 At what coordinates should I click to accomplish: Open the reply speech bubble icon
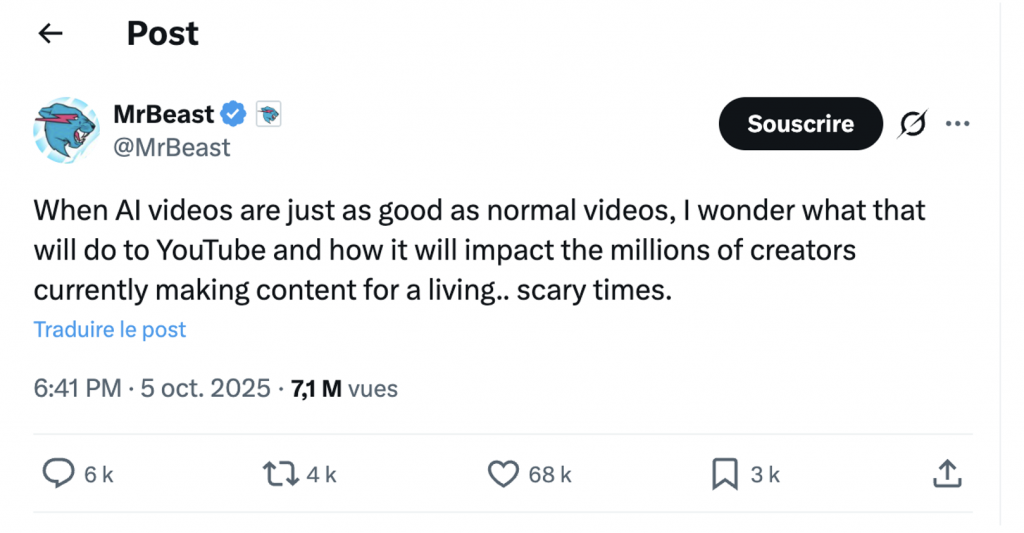point(59,474)
